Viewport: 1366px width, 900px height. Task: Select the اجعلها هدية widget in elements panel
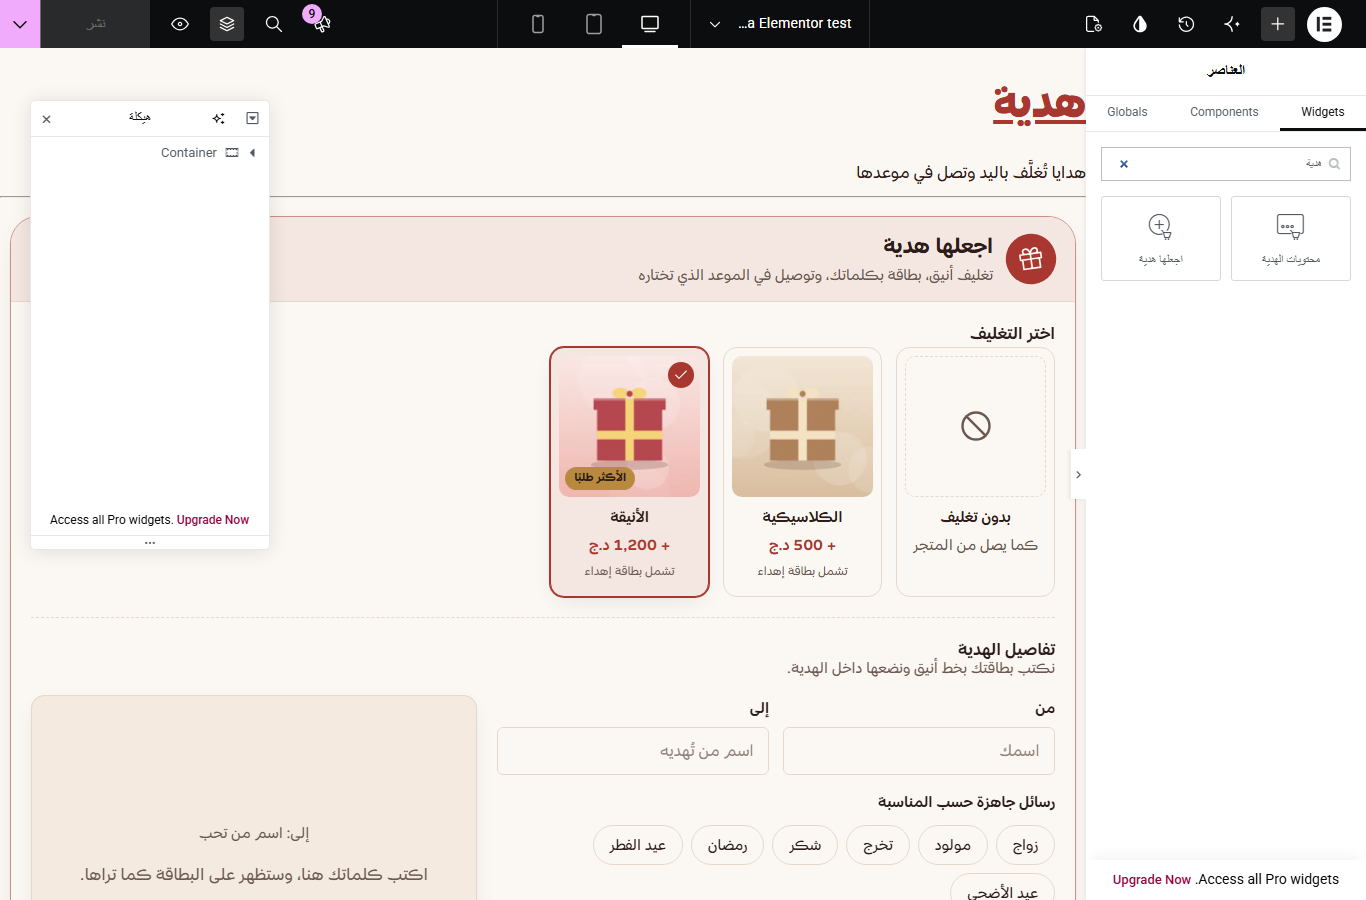point(1161,238)
